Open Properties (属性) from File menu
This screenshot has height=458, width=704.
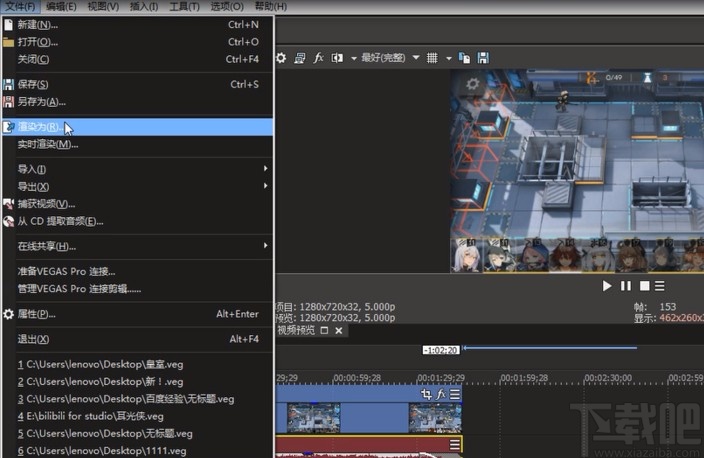36,314
